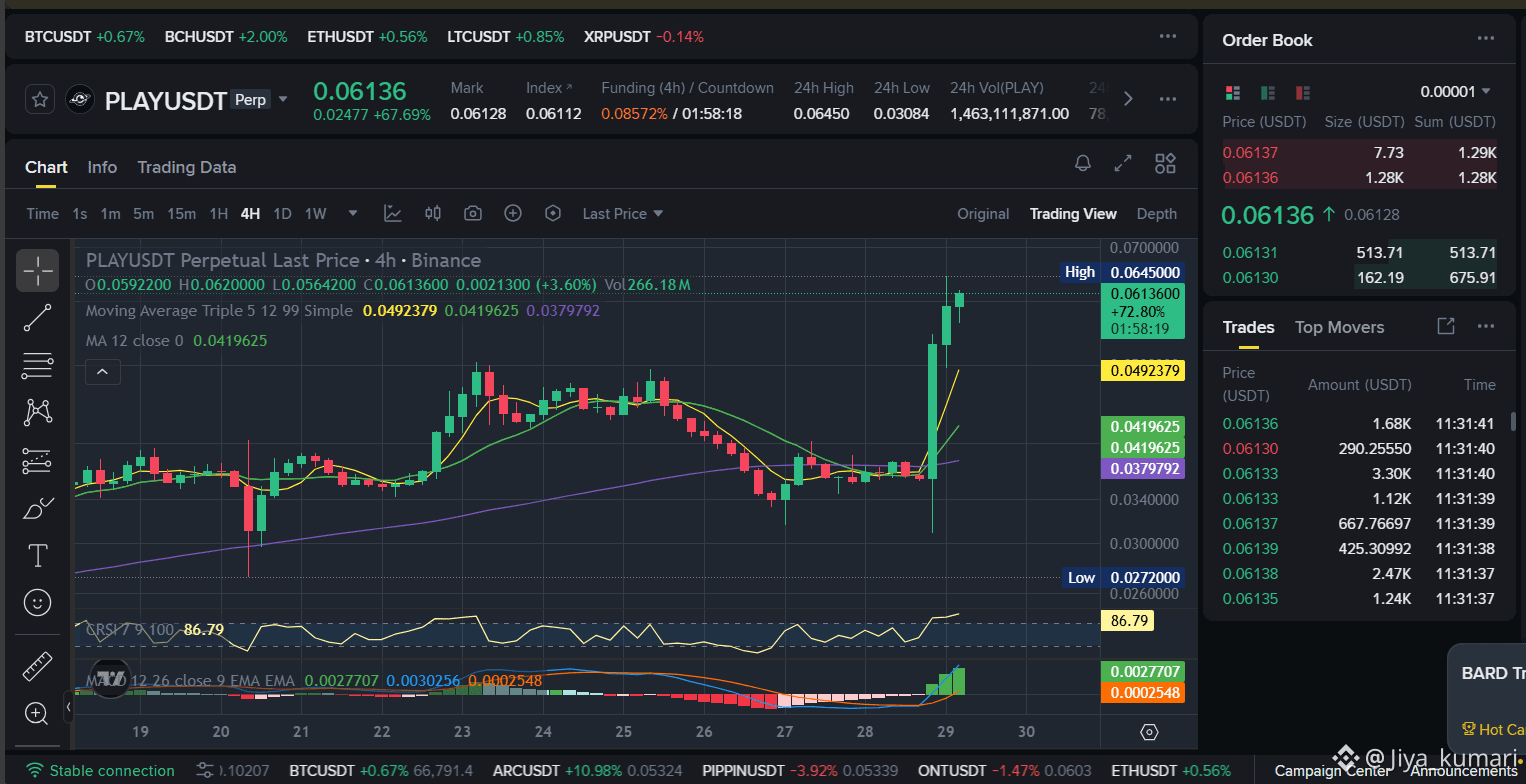This screenshot has height=784, width=1526.
Task: Open the PLAYUSDT pair selector dropdown
Action: (x=283, y=99)
